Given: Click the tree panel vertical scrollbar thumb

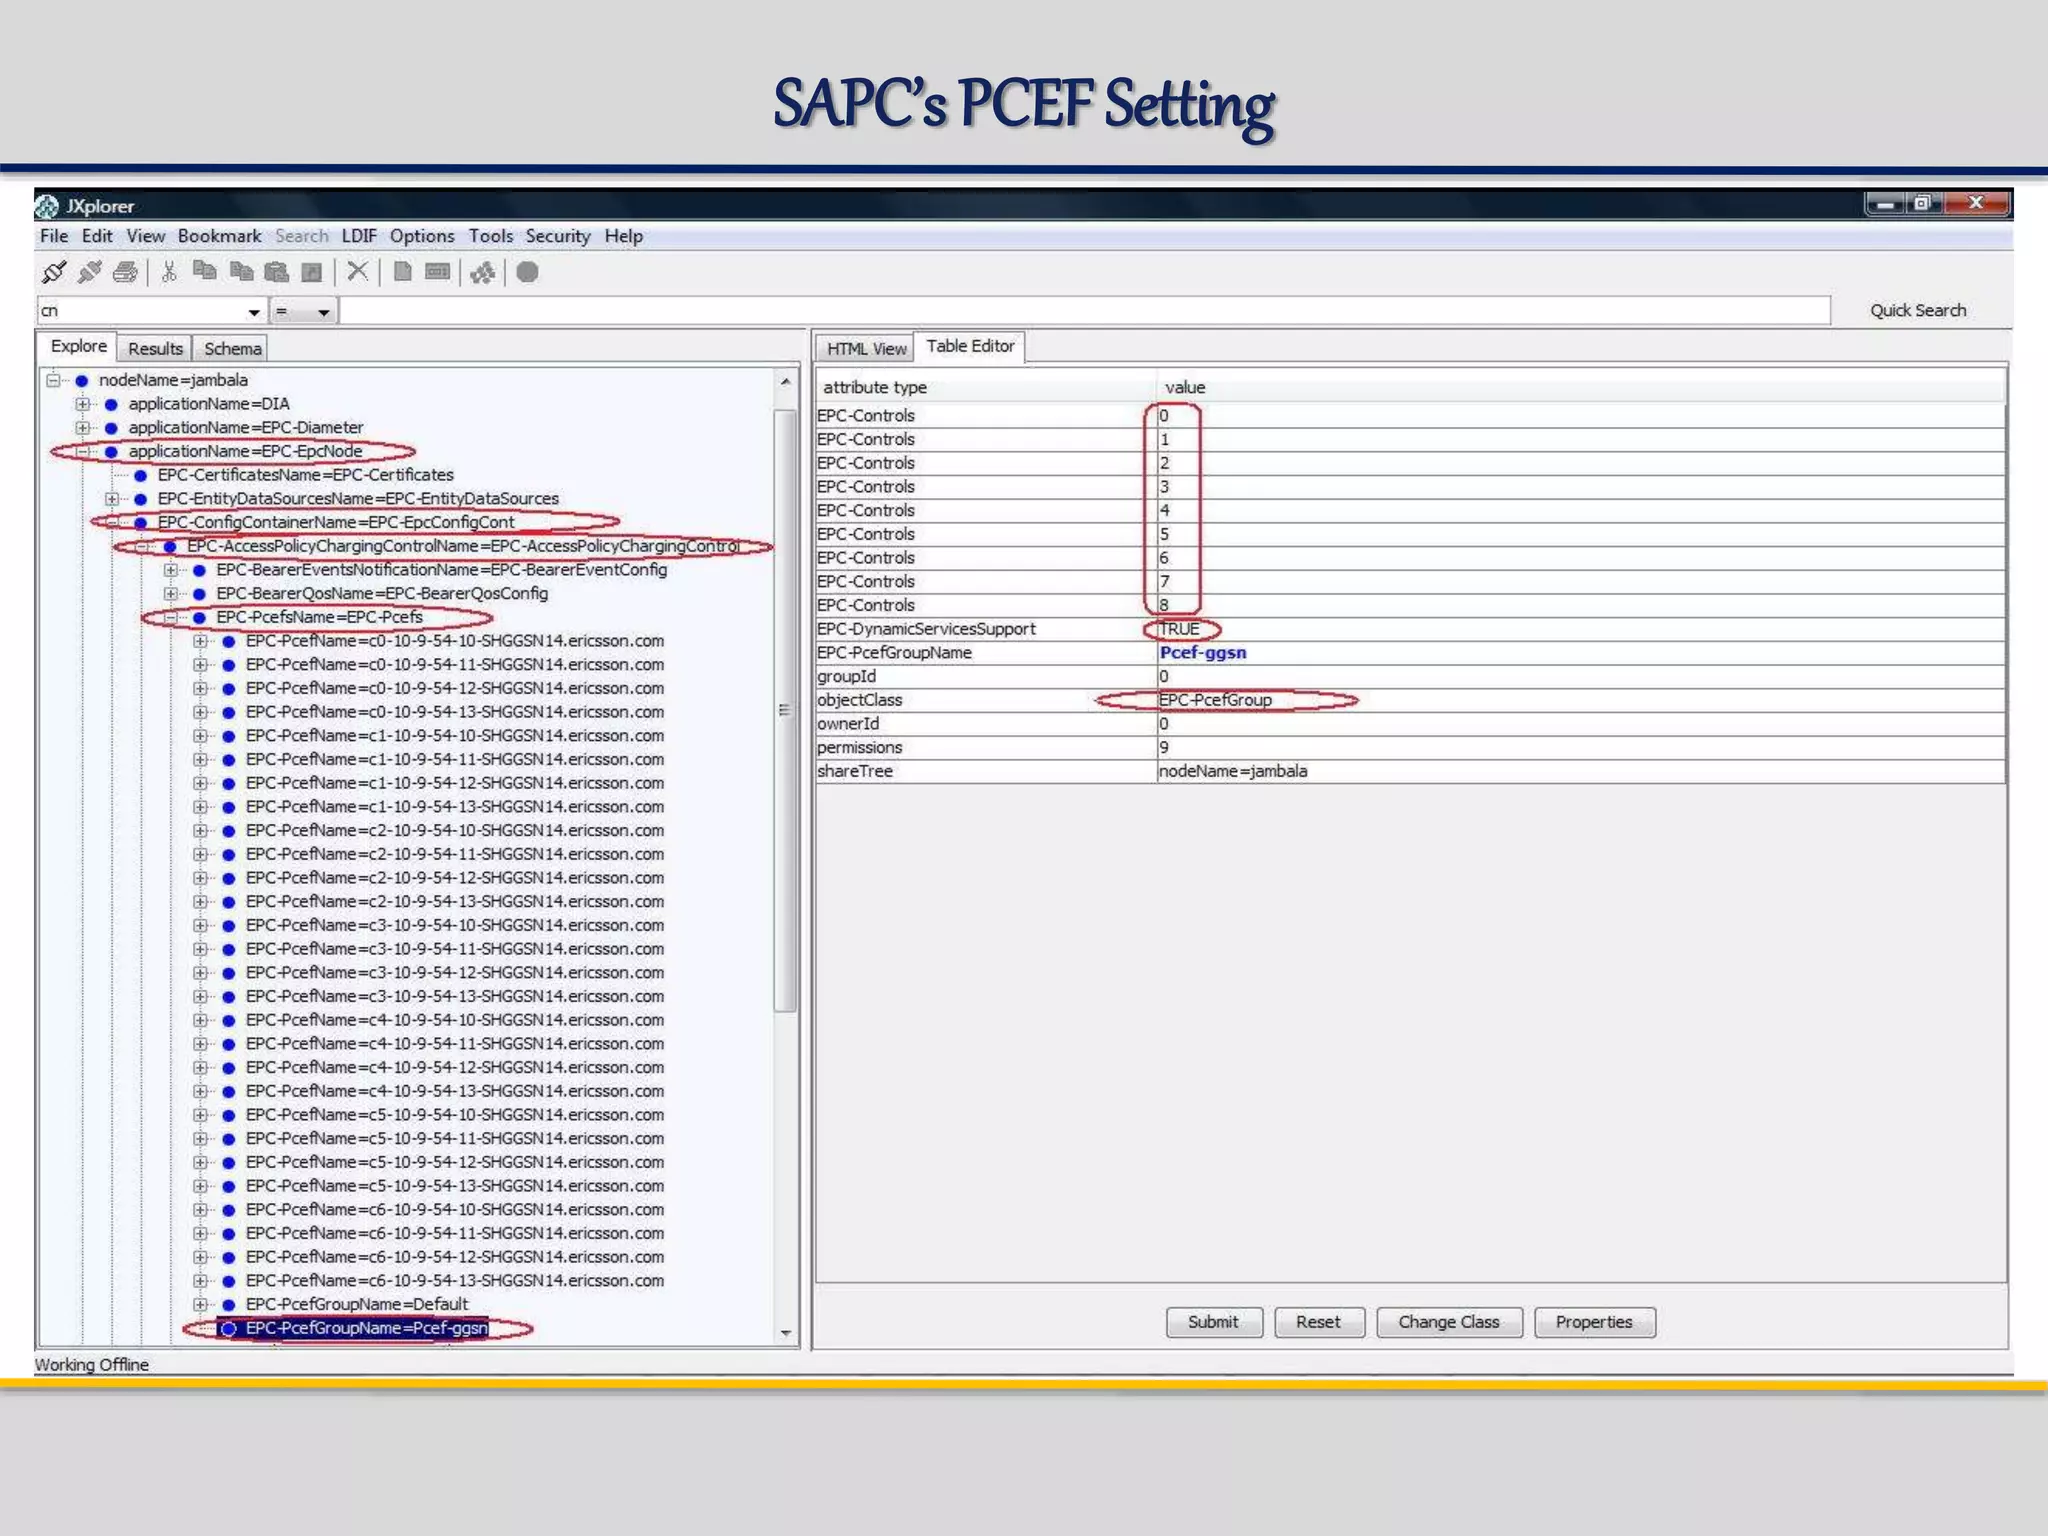Looking at the screenshot, I should [x=786, y=710].
